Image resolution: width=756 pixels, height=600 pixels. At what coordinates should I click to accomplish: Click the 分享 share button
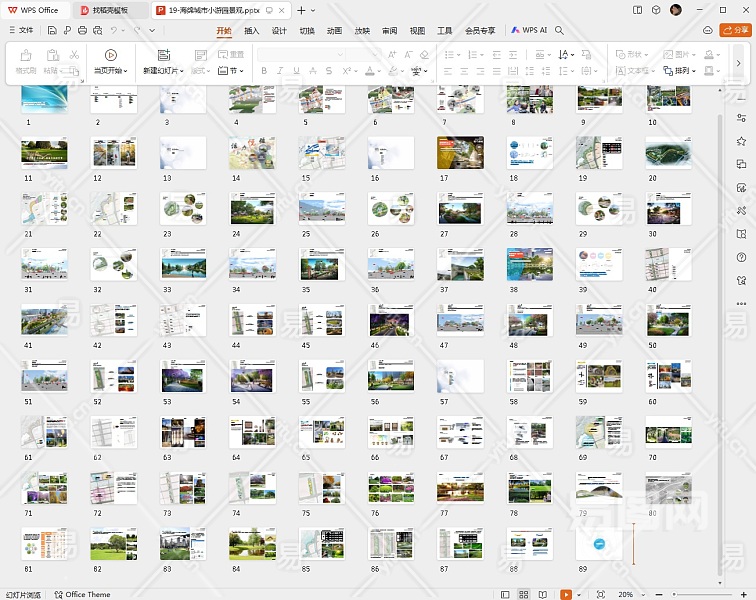coord(735,31)
